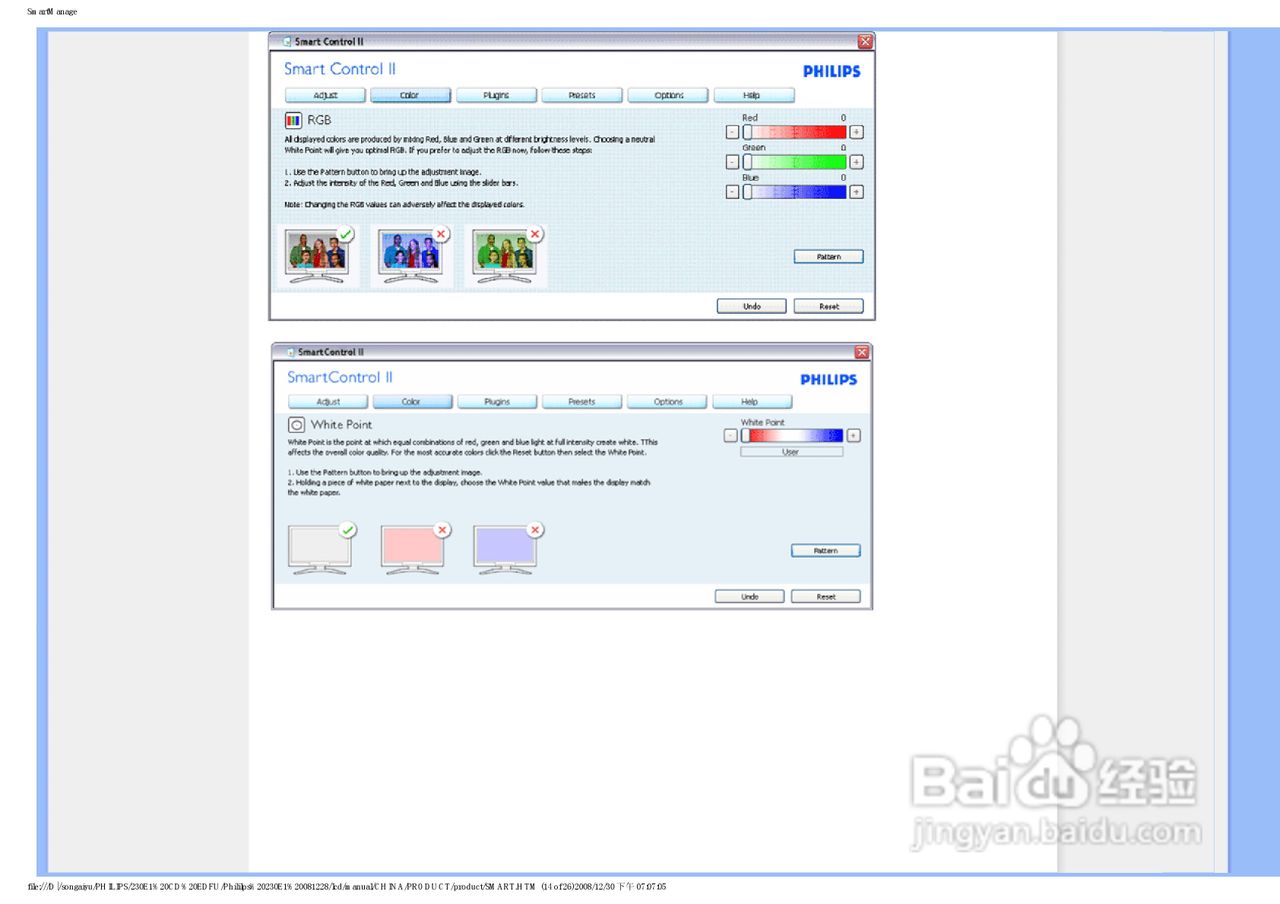Select the green-tinted monitor photo thumbnail
The height and width of the screenshot is (904, 1280).
[x=506, y=257]
